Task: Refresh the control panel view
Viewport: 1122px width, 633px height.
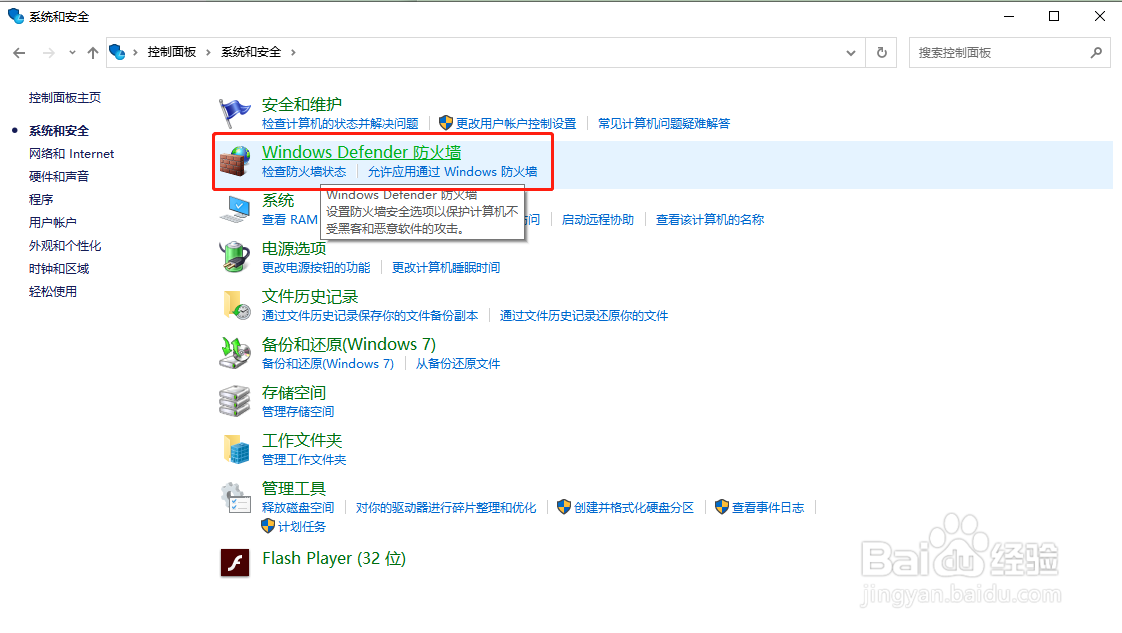Action: (x=882, y=53)
